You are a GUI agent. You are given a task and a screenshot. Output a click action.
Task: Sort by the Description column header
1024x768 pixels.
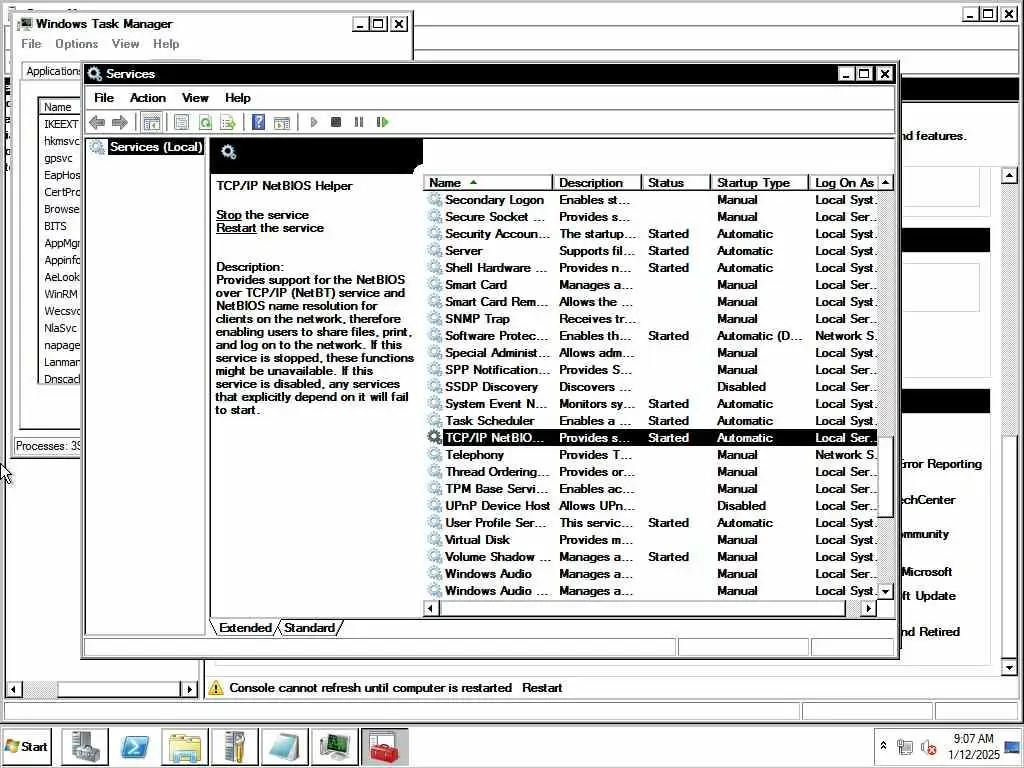[x=597, y=183]
